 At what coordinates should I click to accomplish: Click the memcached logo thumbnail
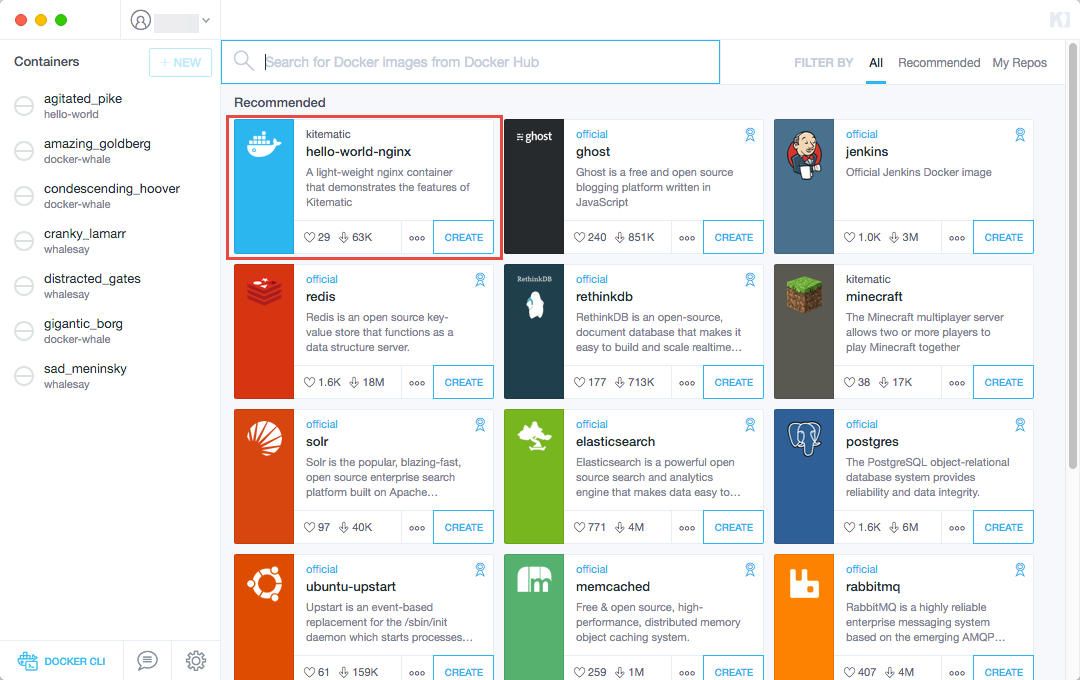point(534,617)
